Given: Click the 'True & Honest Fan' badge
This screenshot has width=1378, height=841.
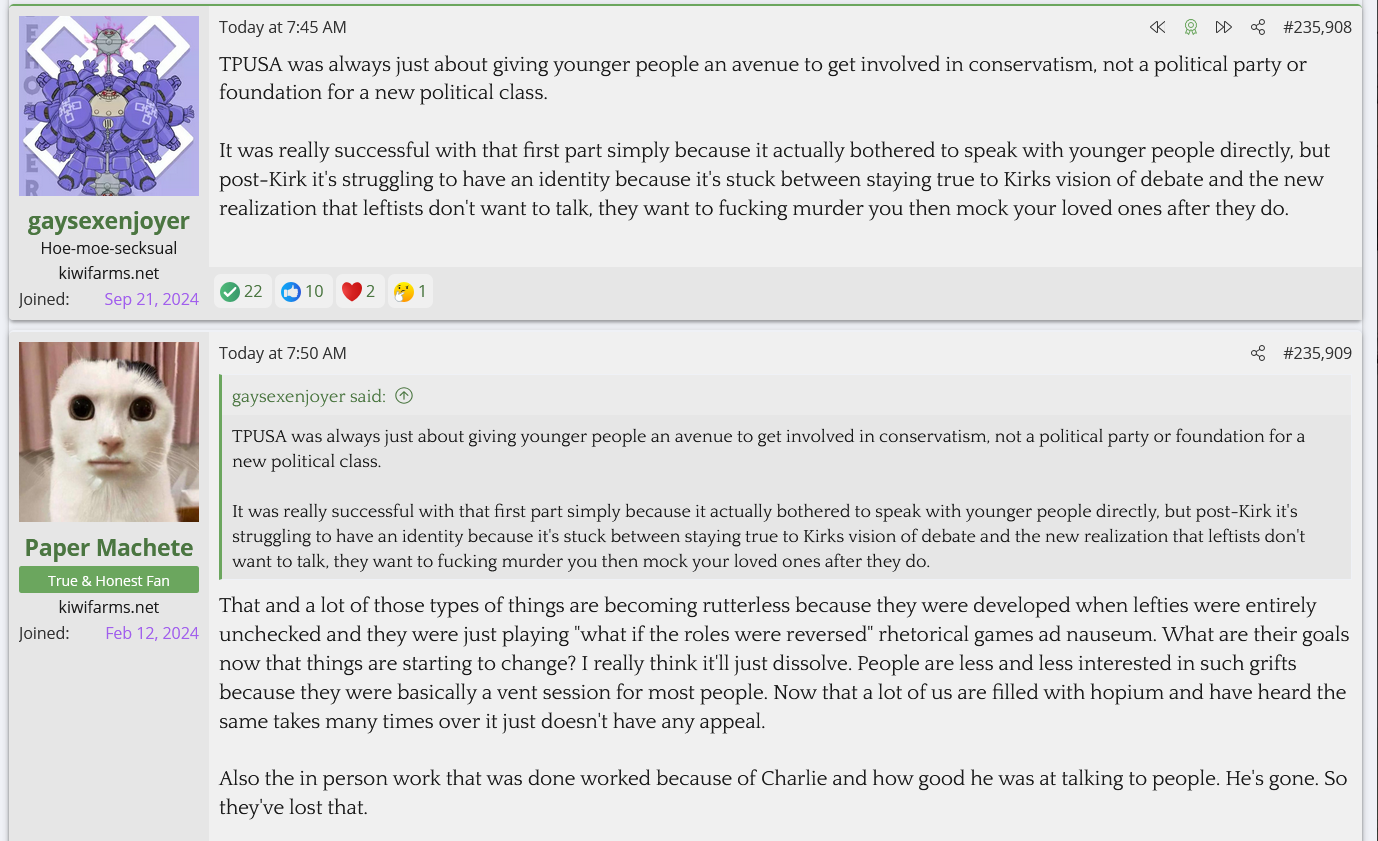Looking at the screenshot, I should pyautogui.click(x=109, y=580).
